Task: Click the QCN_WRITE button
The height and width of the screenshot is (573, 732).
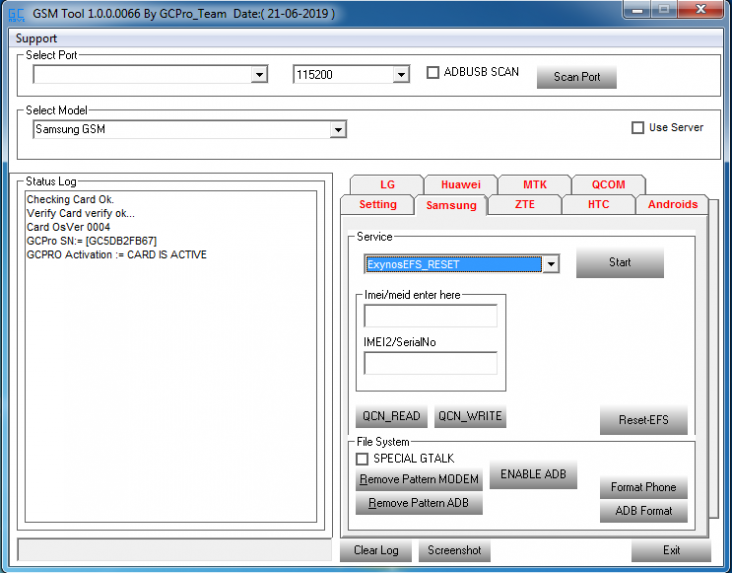Action: point(470,416)
